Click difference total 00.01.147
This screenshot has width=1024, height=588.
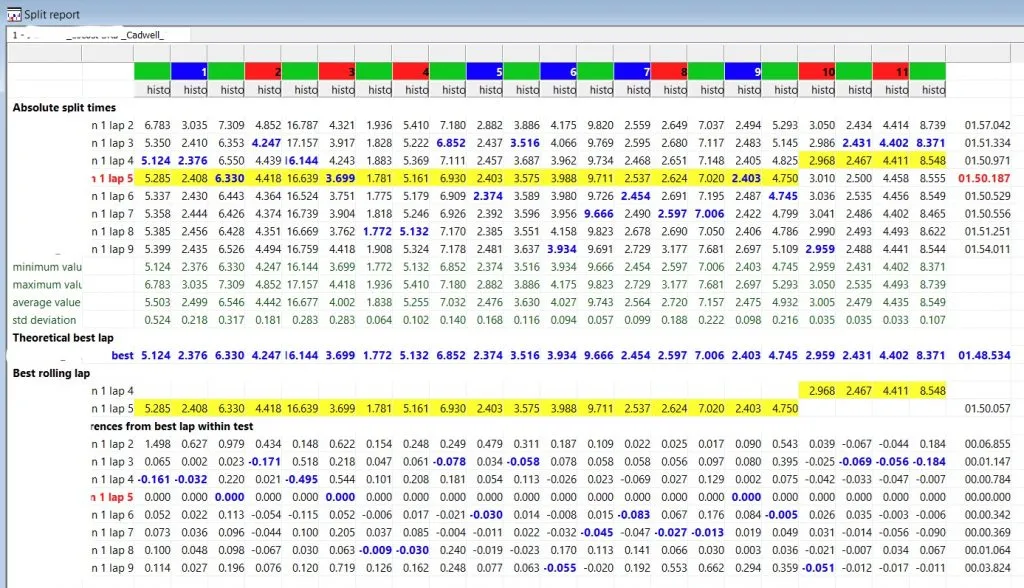click(x=987, y=461)
